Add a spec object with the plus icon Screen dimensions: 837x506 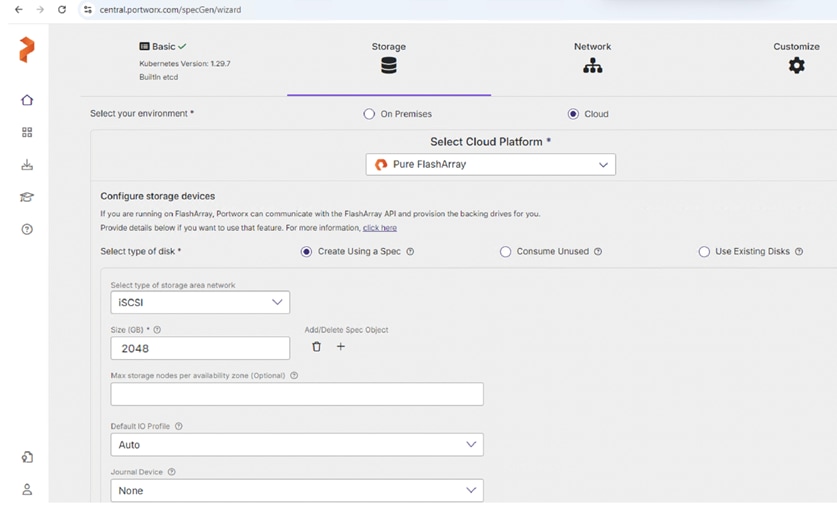pyautogui.click(x=341, y=346)
